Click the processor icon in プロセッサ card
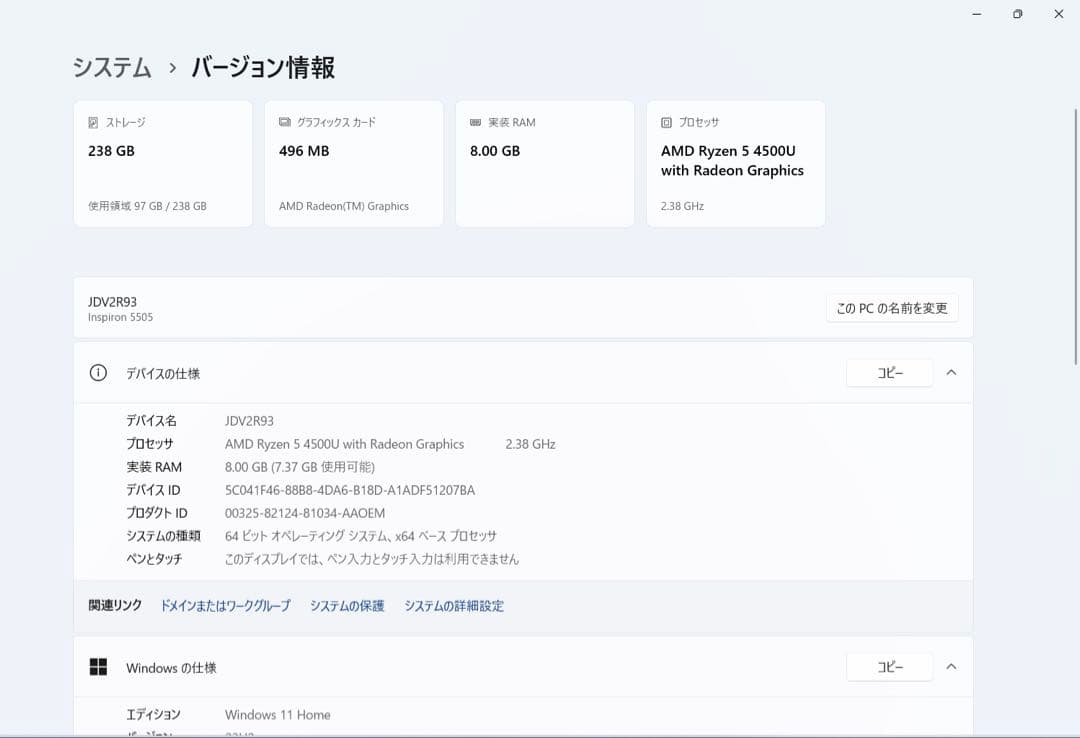Screen dimensions: 1080x738 point(667,122)
